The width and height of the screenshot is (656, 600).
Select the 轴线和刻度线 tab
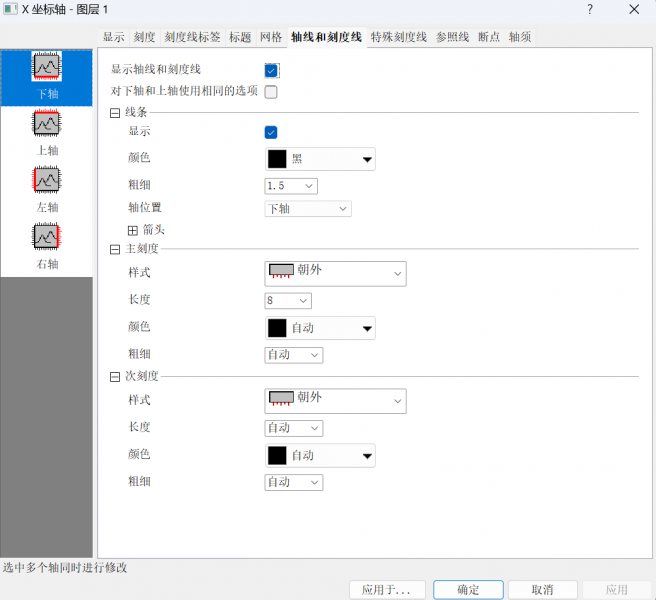[x=327, y=37]
